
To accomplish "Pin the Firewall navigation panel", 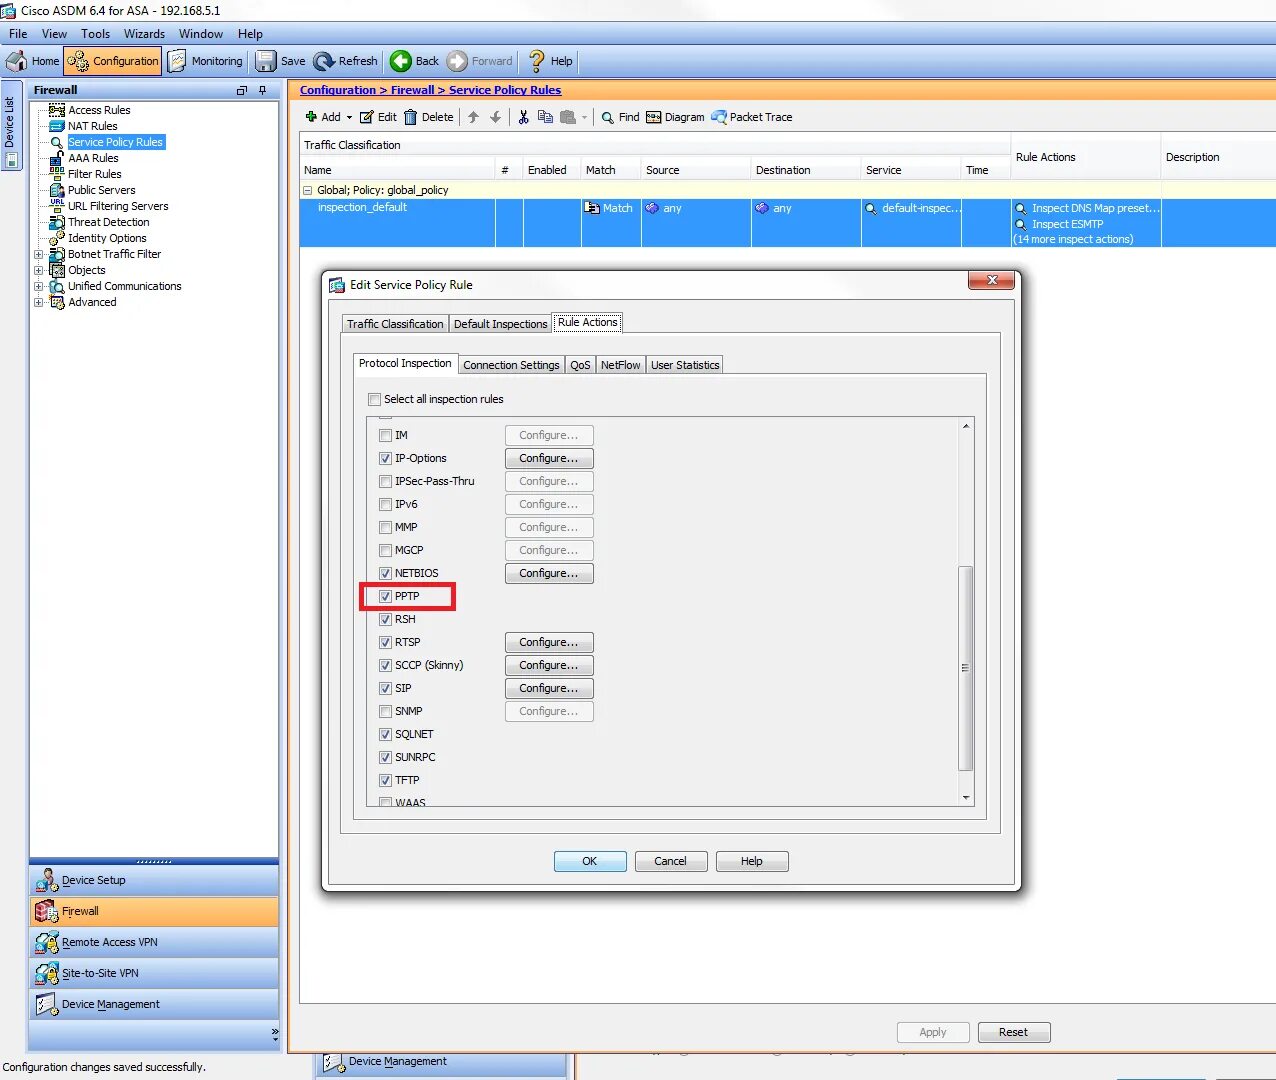I will 263,90.
